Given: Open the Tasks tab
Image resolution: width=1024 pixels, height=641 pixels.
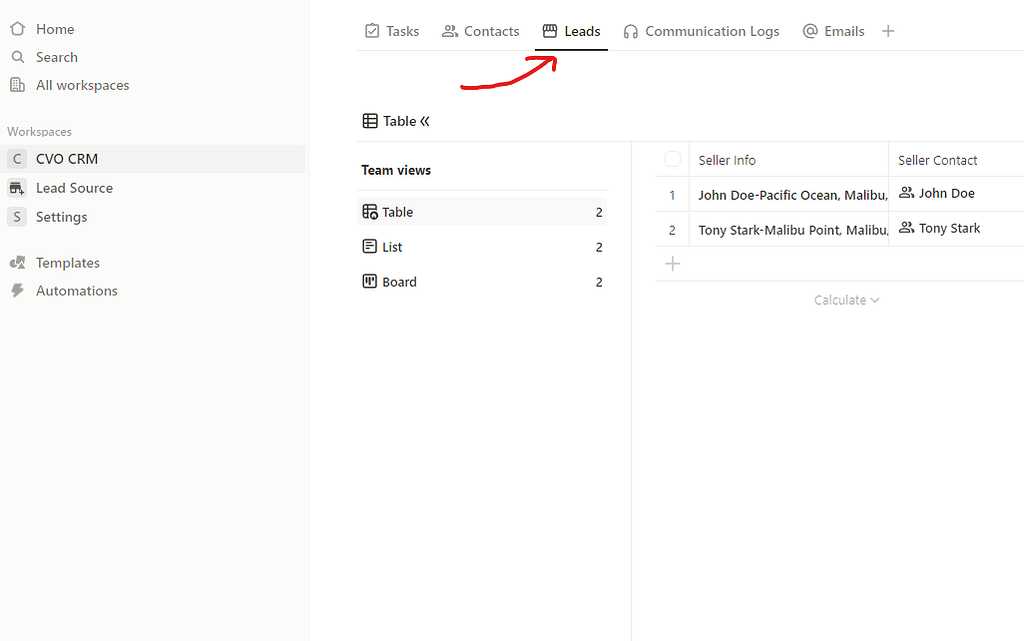Looking at the screenshot, I should coord(371,31).
